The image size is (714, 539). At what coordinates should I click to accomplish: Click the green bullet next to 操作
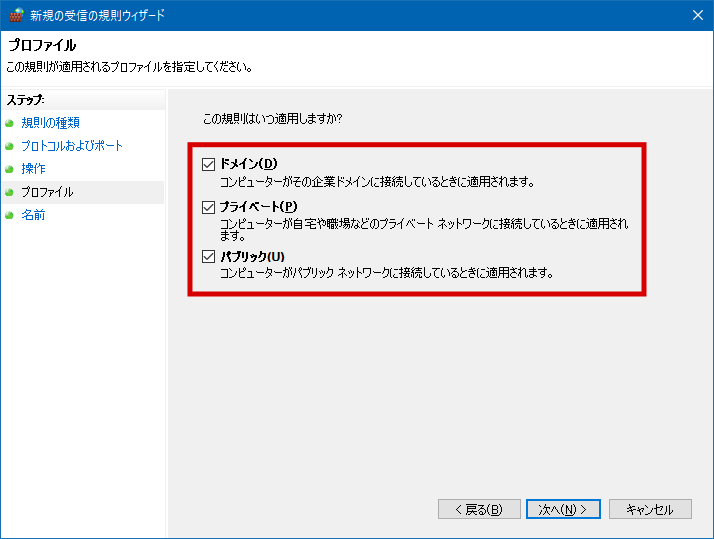10,169
